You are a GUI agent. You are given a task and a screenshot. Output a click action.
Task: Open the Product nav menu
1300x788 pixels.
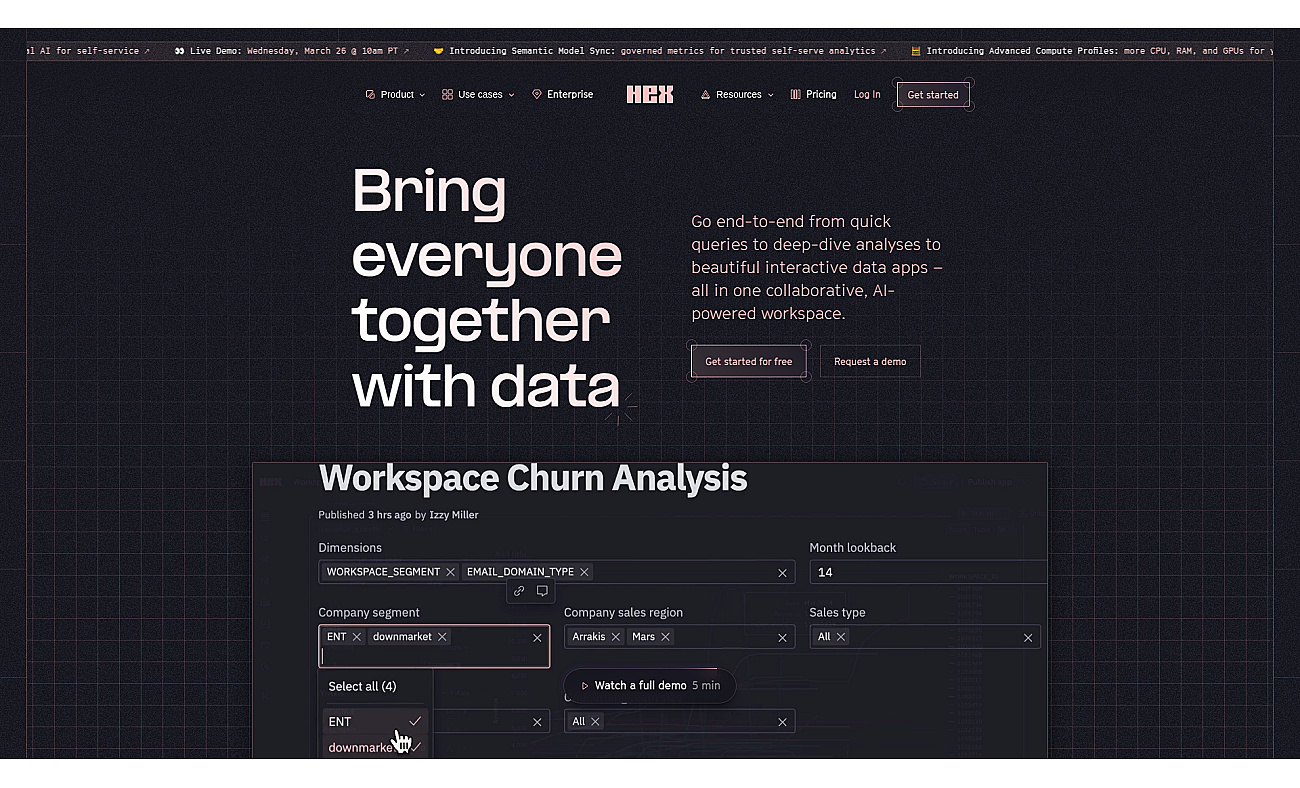pyautogui.click(x=395, y=94)
